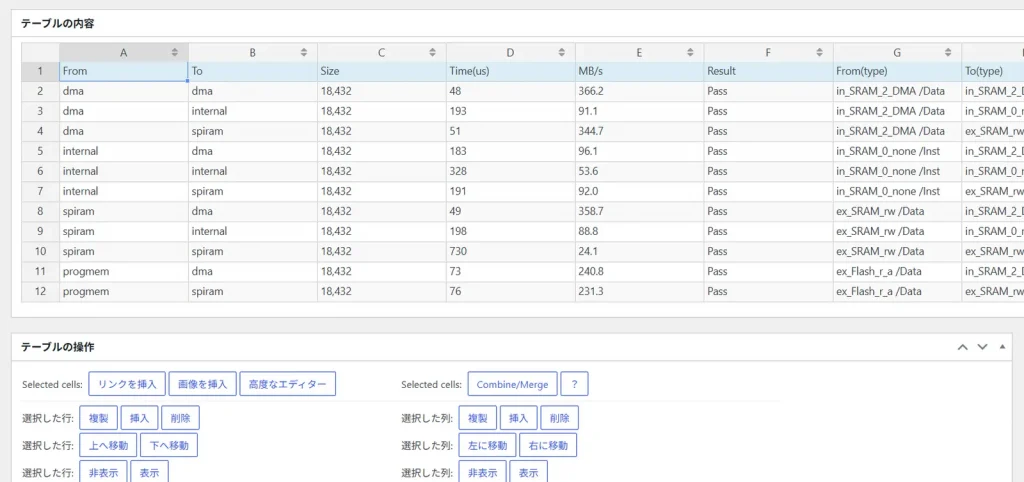Screen dimensions: 1024x482
Task: Delete selected row with 削除 button
Action: pos(180,418)
